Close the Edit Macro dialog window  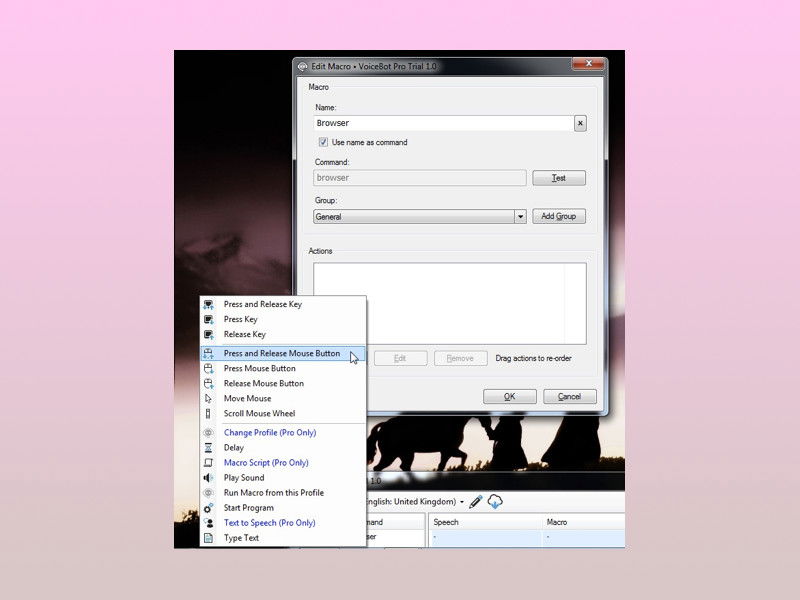point(588,63)
